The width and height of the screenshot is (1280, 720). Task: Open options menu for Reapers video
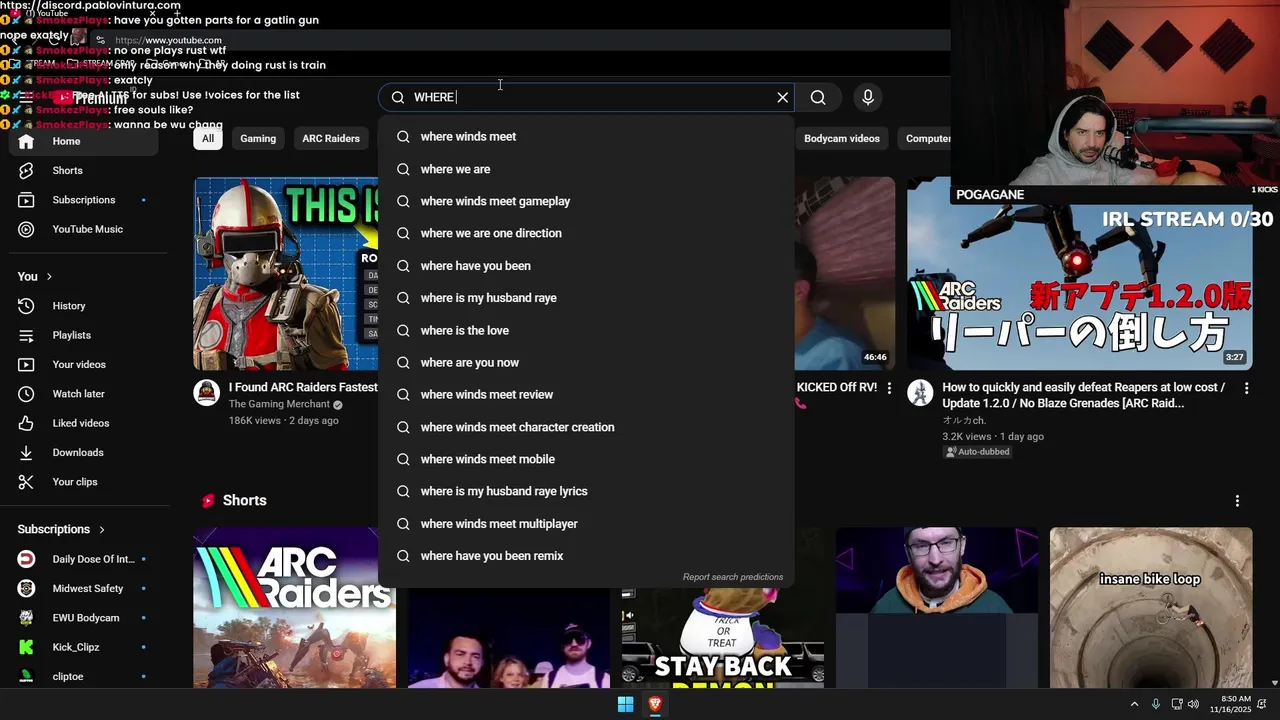1246,388
